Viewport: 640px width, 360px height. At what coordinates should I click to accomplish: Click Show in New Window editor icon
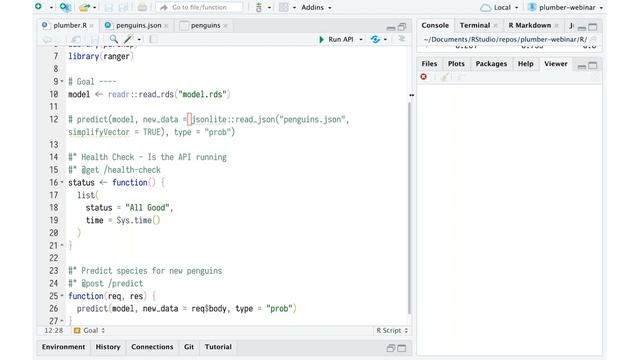pyautogui.click(x=76, y=40)
